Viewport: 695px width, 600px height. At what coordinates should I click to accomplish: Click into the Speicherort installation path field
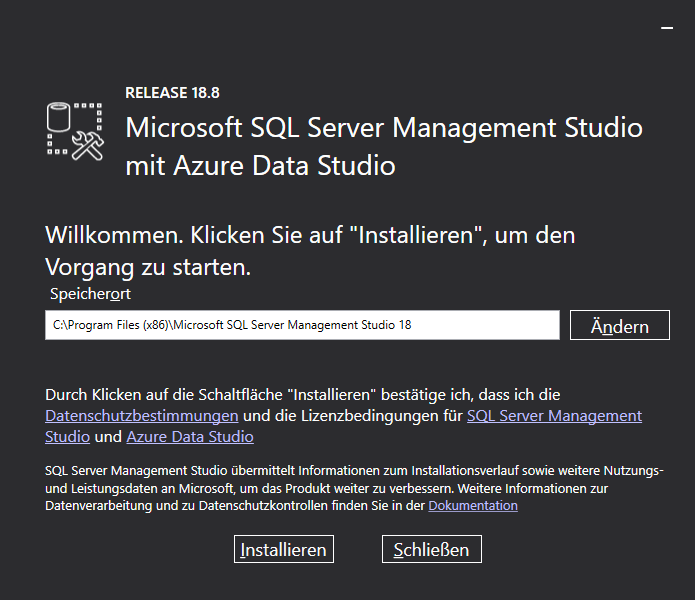(x=301, y=325)
